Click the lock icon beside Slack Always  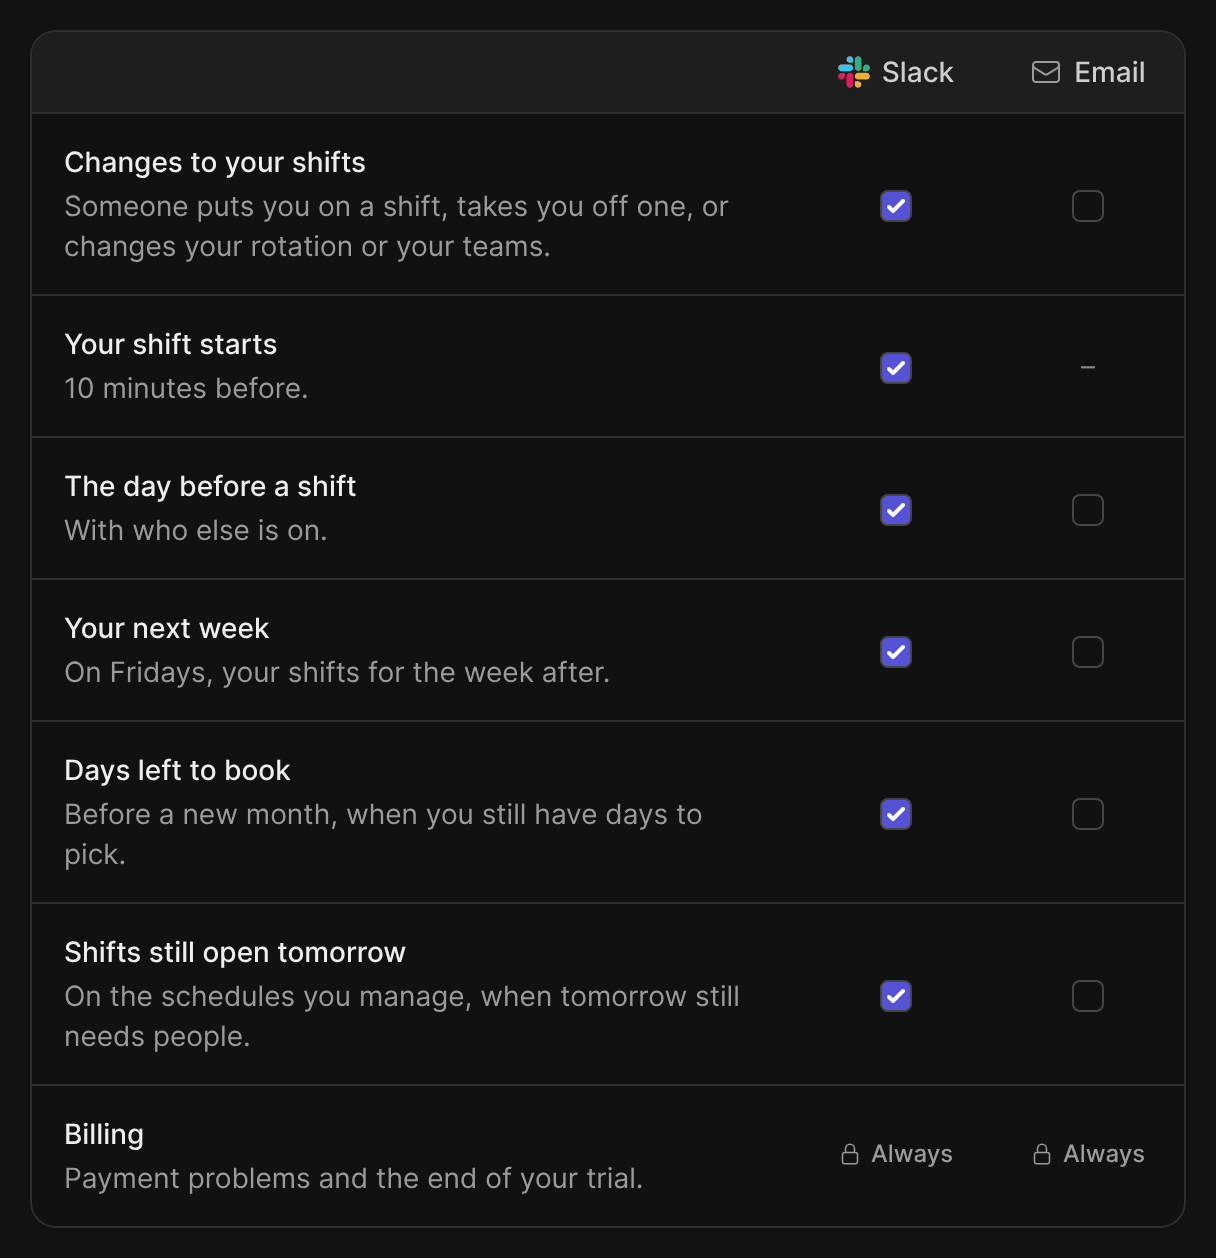pos(850,1154)
